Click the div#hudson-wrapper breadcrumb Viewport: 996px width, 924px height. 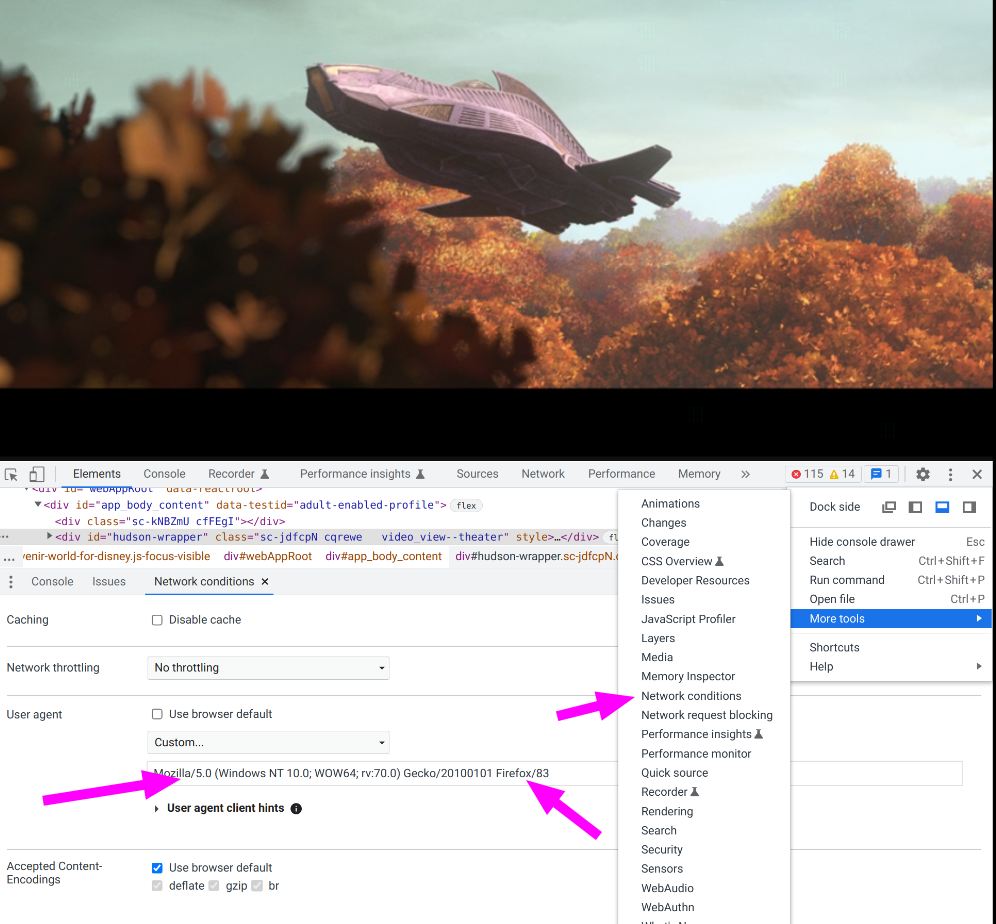click(x=536, y=556)
